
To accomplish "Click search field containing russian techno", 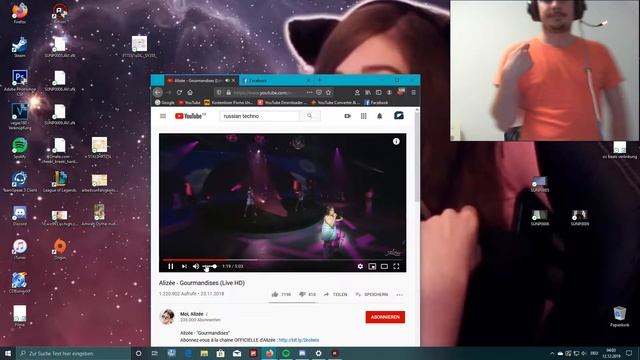I will pos(259,116).
